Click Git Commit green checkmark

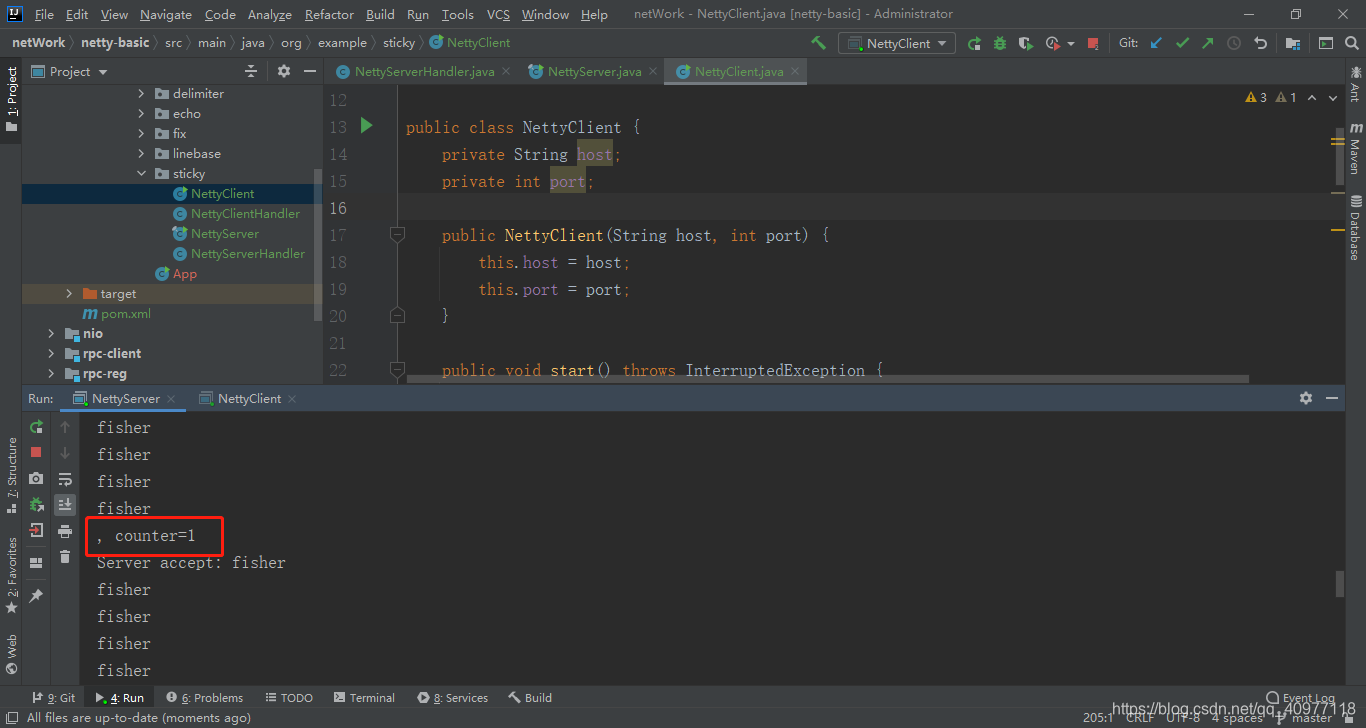[x=1183, y=43]
